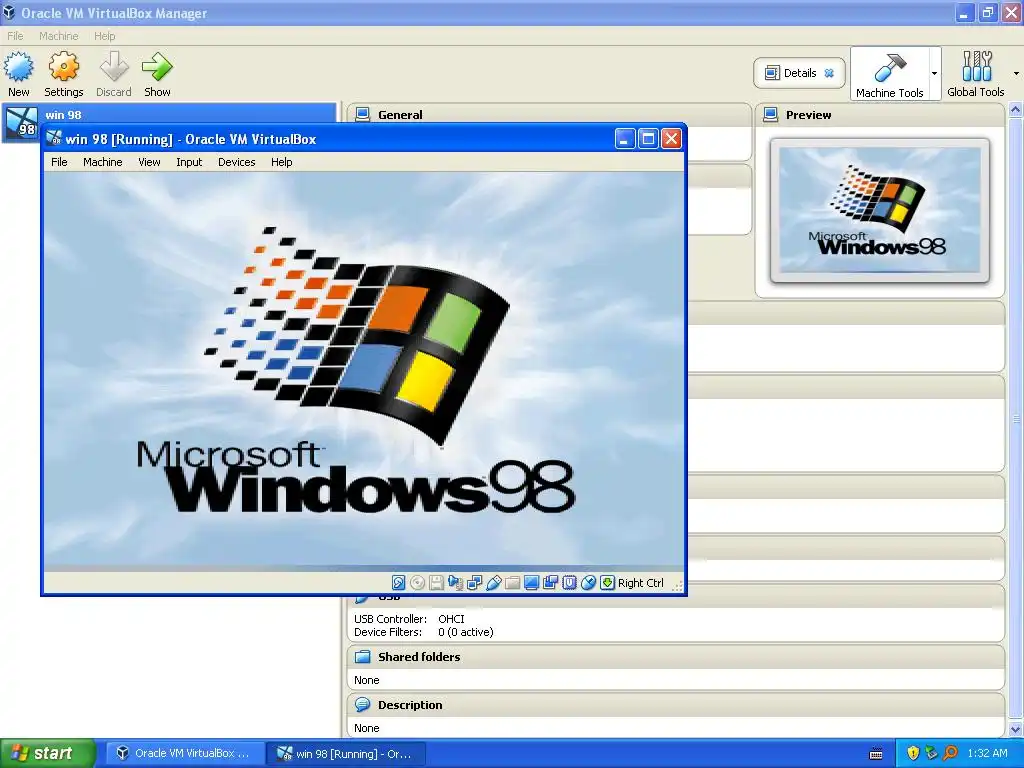The width and height of the screenshot is (1024, 768).
Task: Open Input menu of win 98 VM window
Action: point(189,162)
